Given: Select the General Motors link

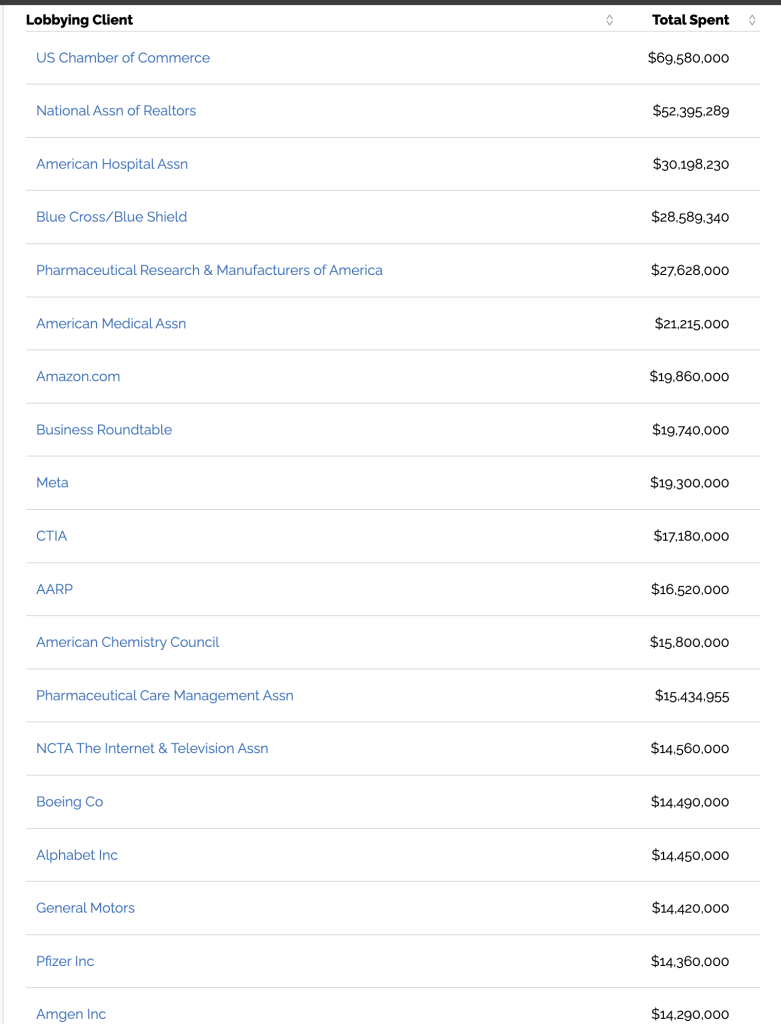Looking at the screenshot, I should tap(85, 908).
